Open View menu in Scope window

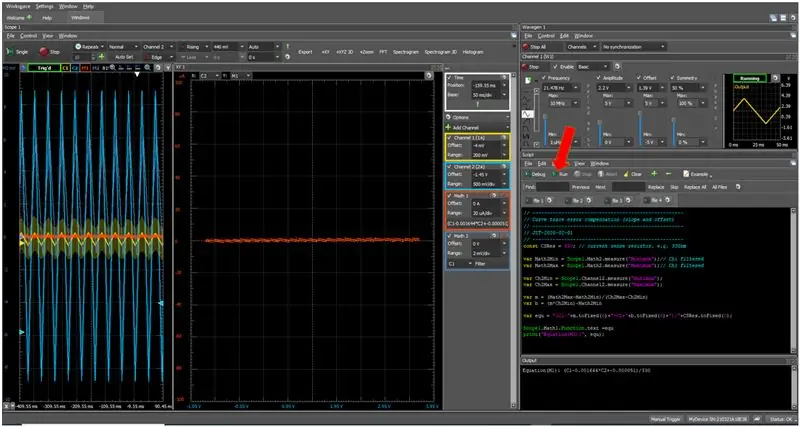point(47,36)
